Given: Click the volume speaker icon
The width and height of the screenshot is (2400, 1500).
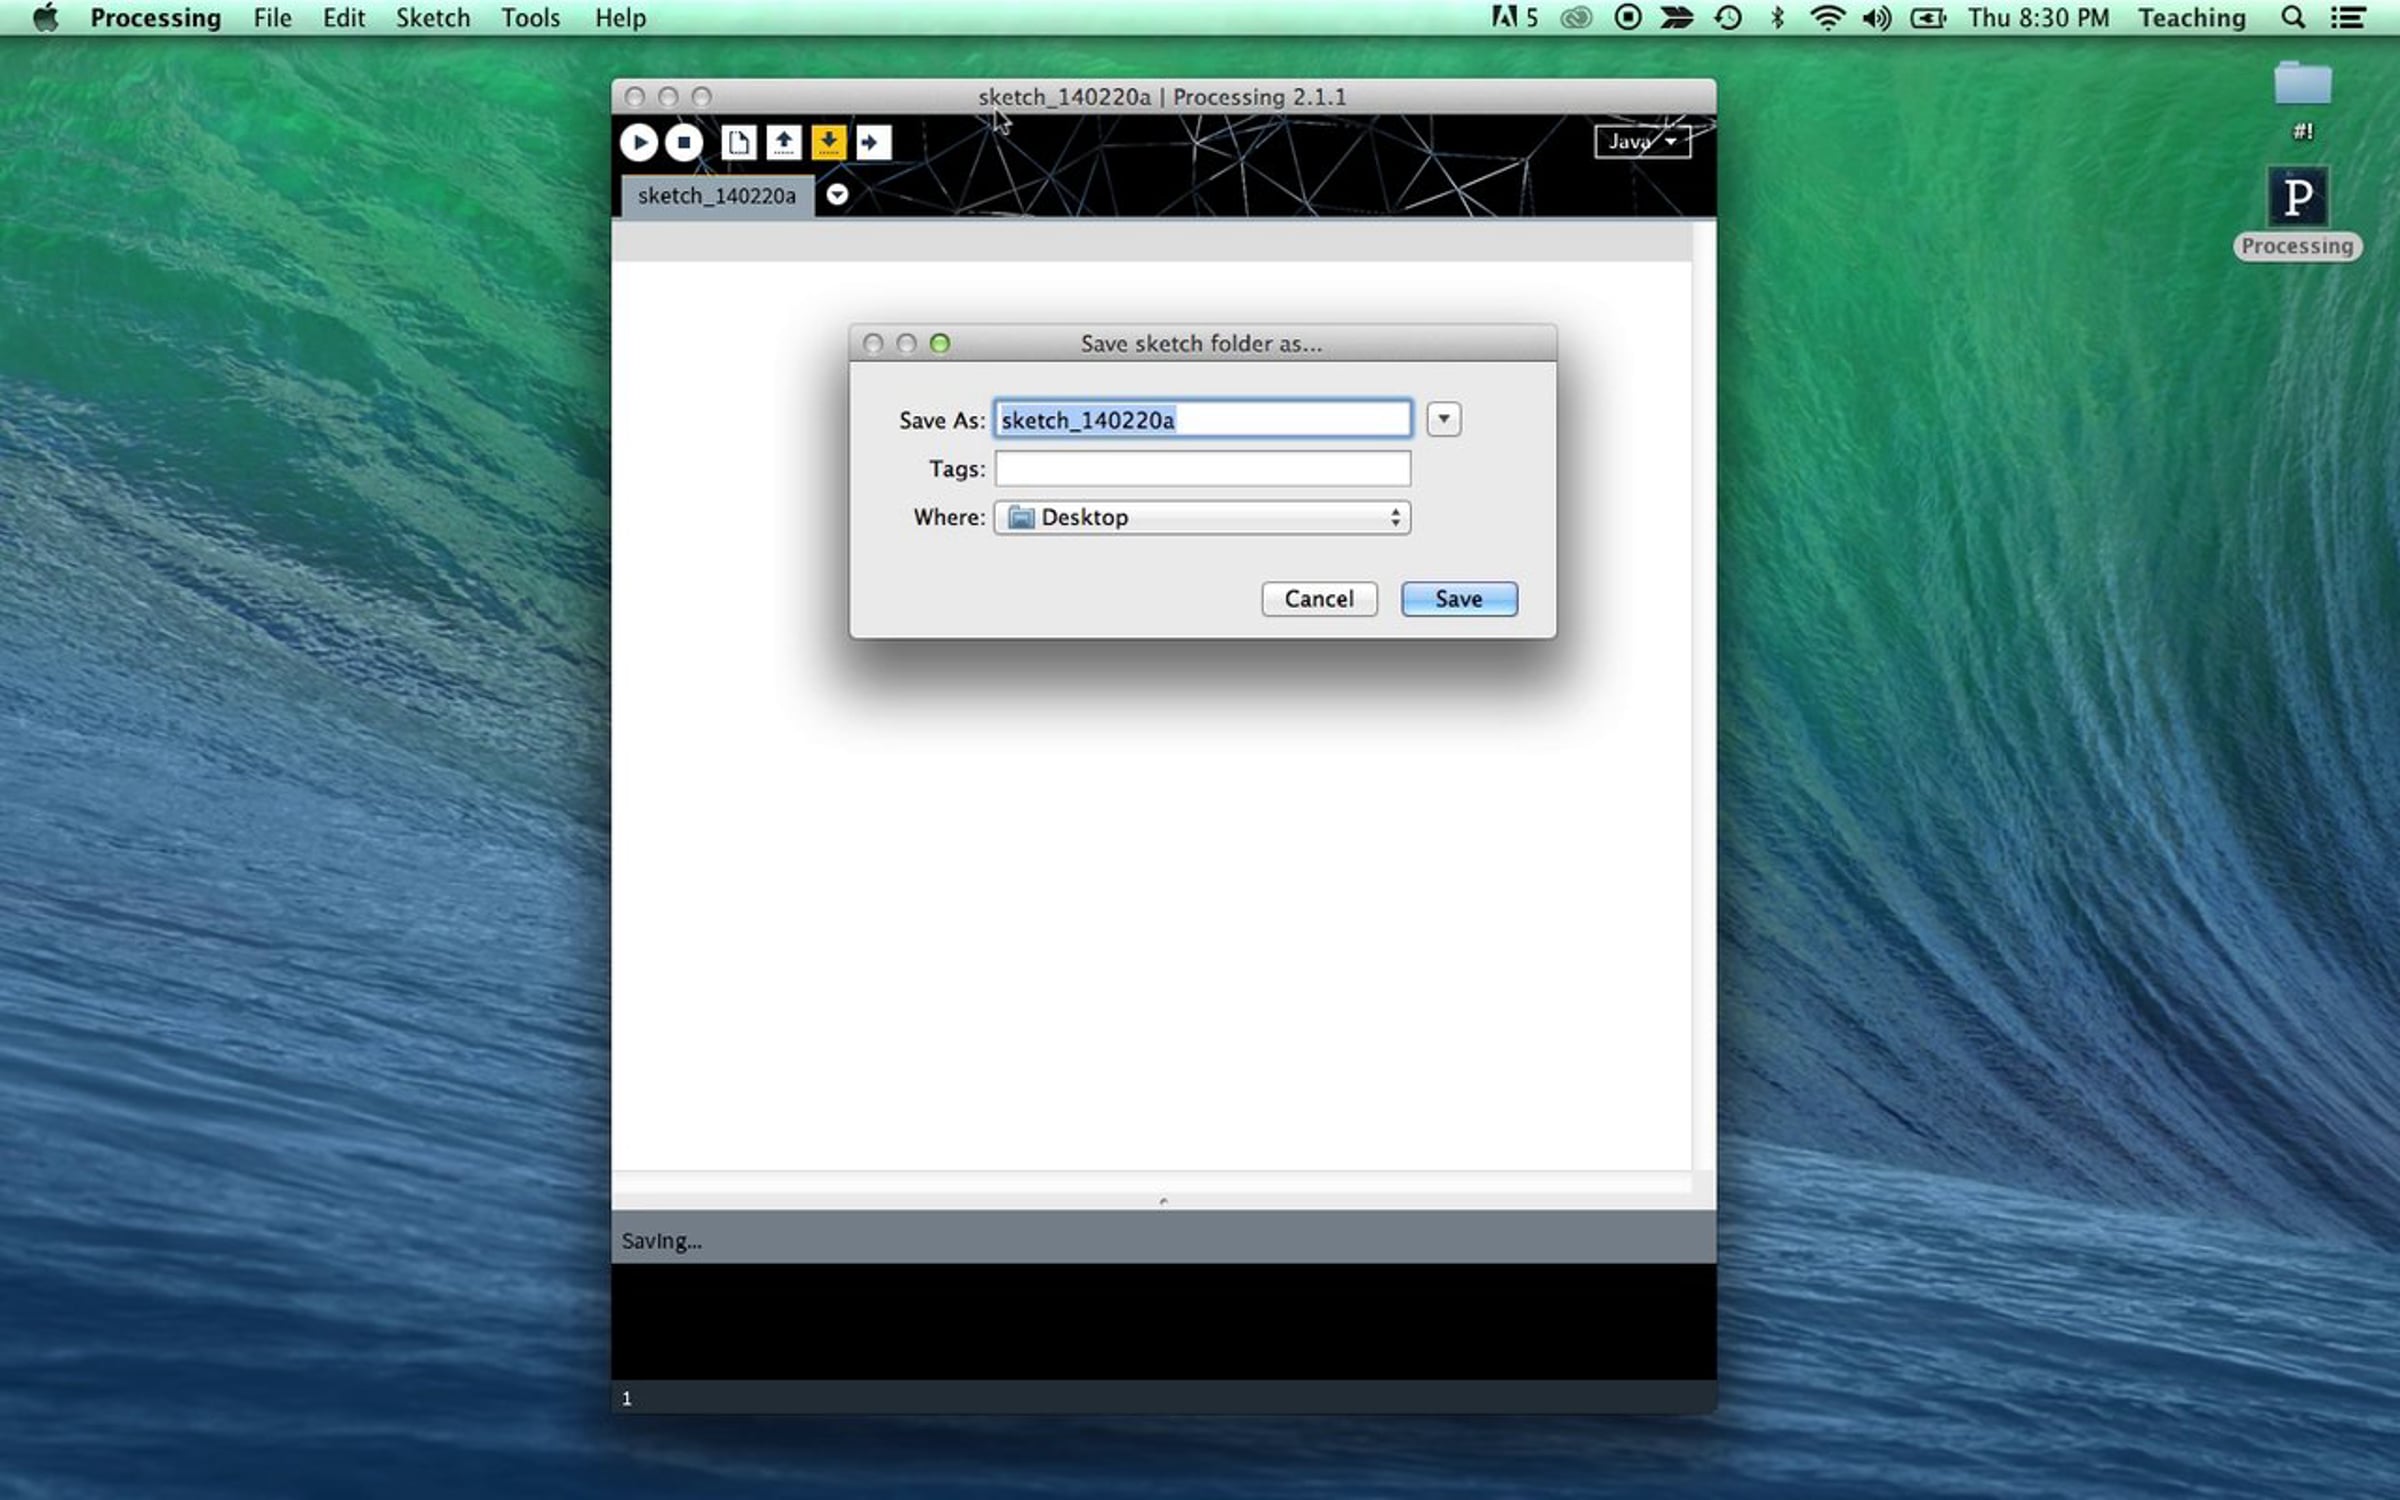Looking at the screenshot, I should 1877,18.
